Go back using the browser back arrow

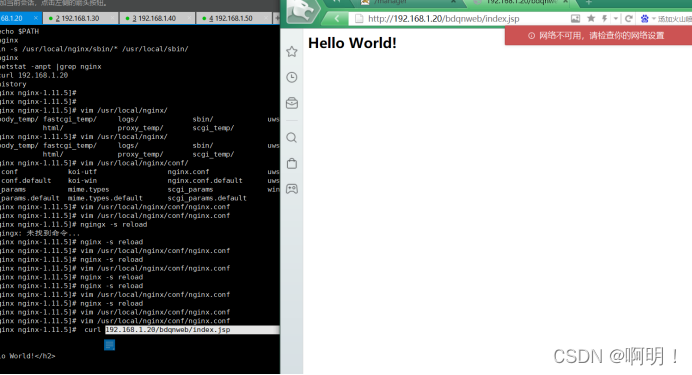[337, 19]
